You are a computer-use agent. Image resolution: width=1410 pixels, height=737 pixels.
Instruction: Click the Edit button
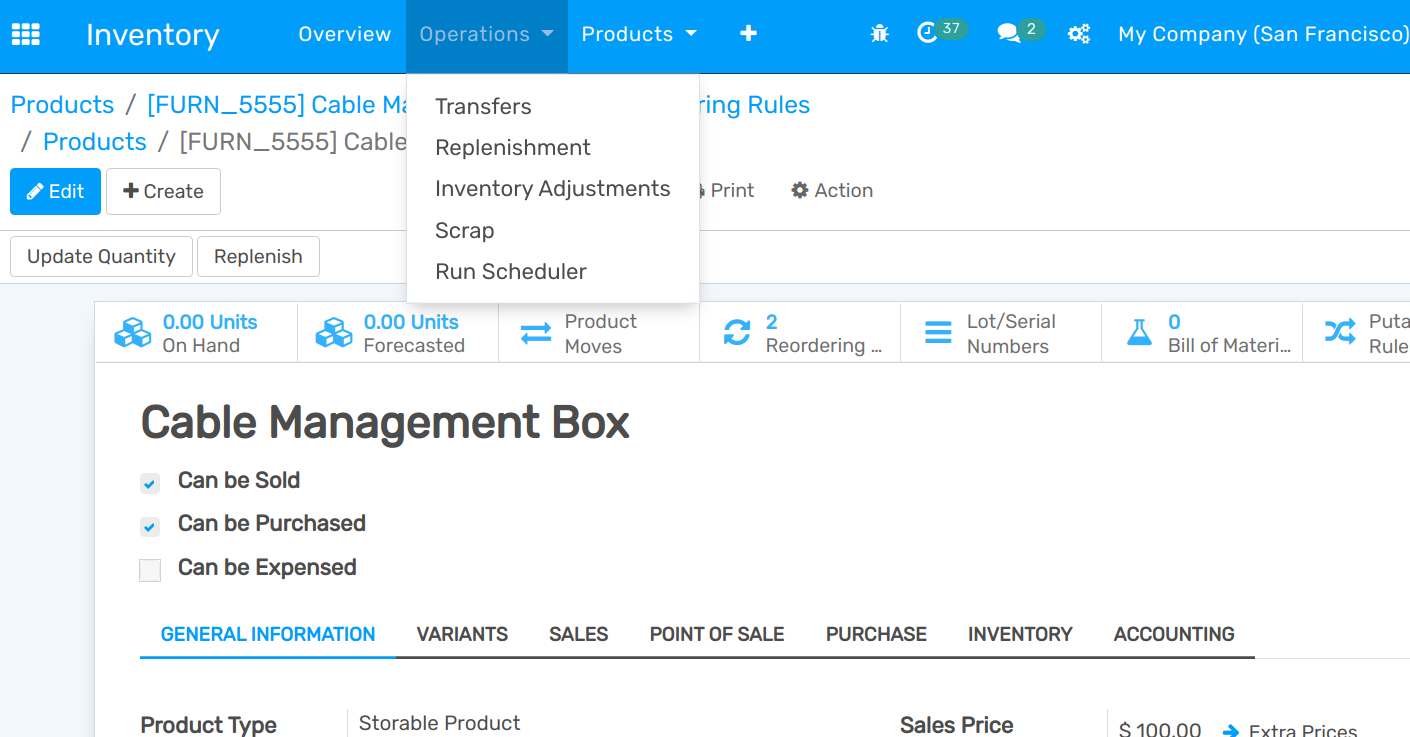55,191
